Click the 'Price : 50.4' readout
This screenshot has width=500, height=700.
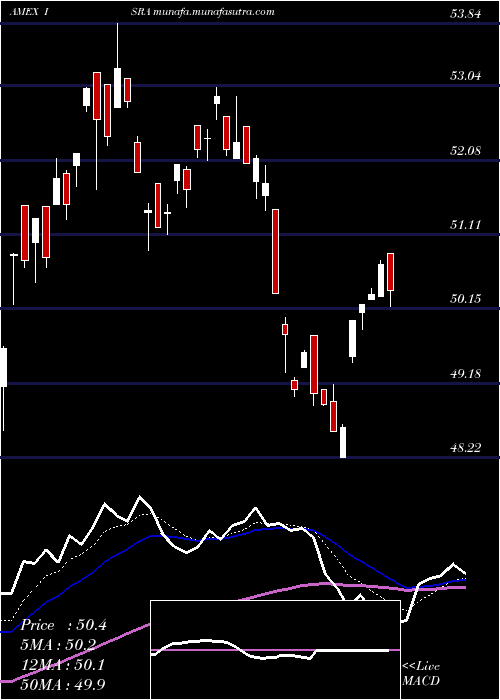coord(63,625)
